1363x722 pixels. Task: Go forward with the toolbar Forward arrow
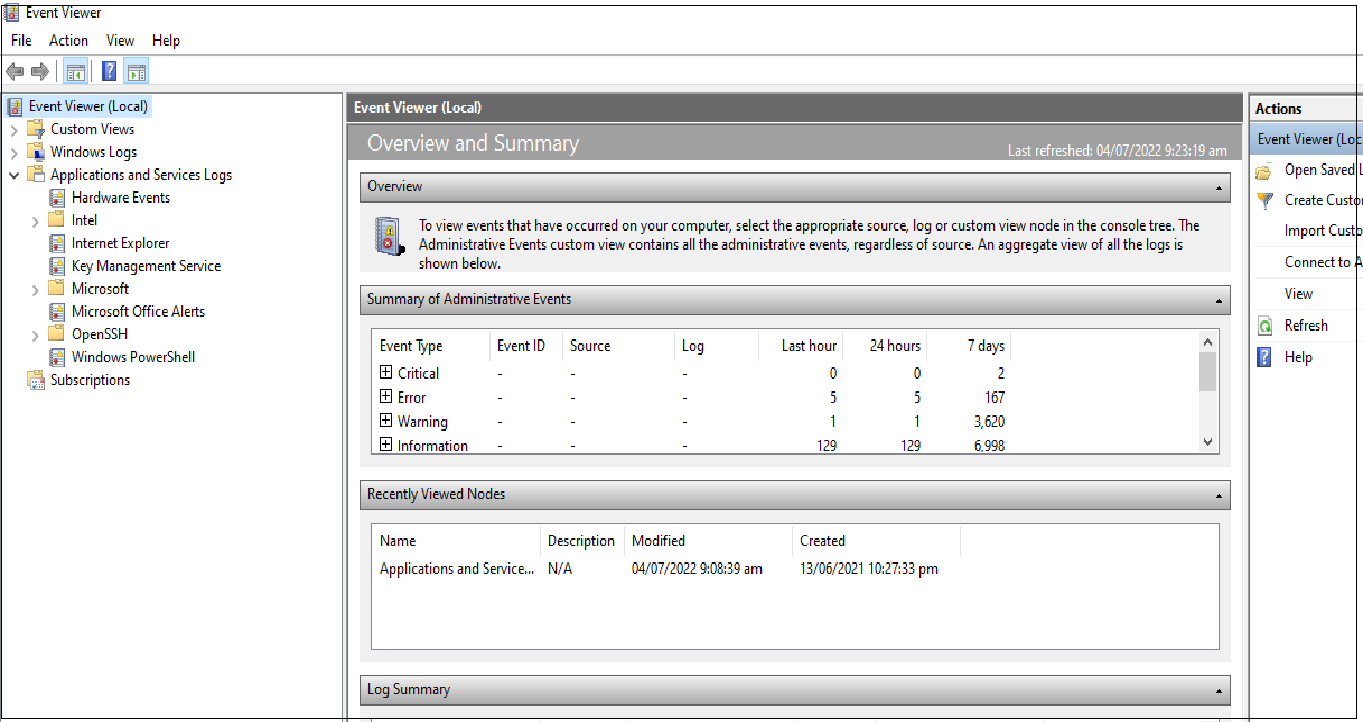[x=40, y=72]
